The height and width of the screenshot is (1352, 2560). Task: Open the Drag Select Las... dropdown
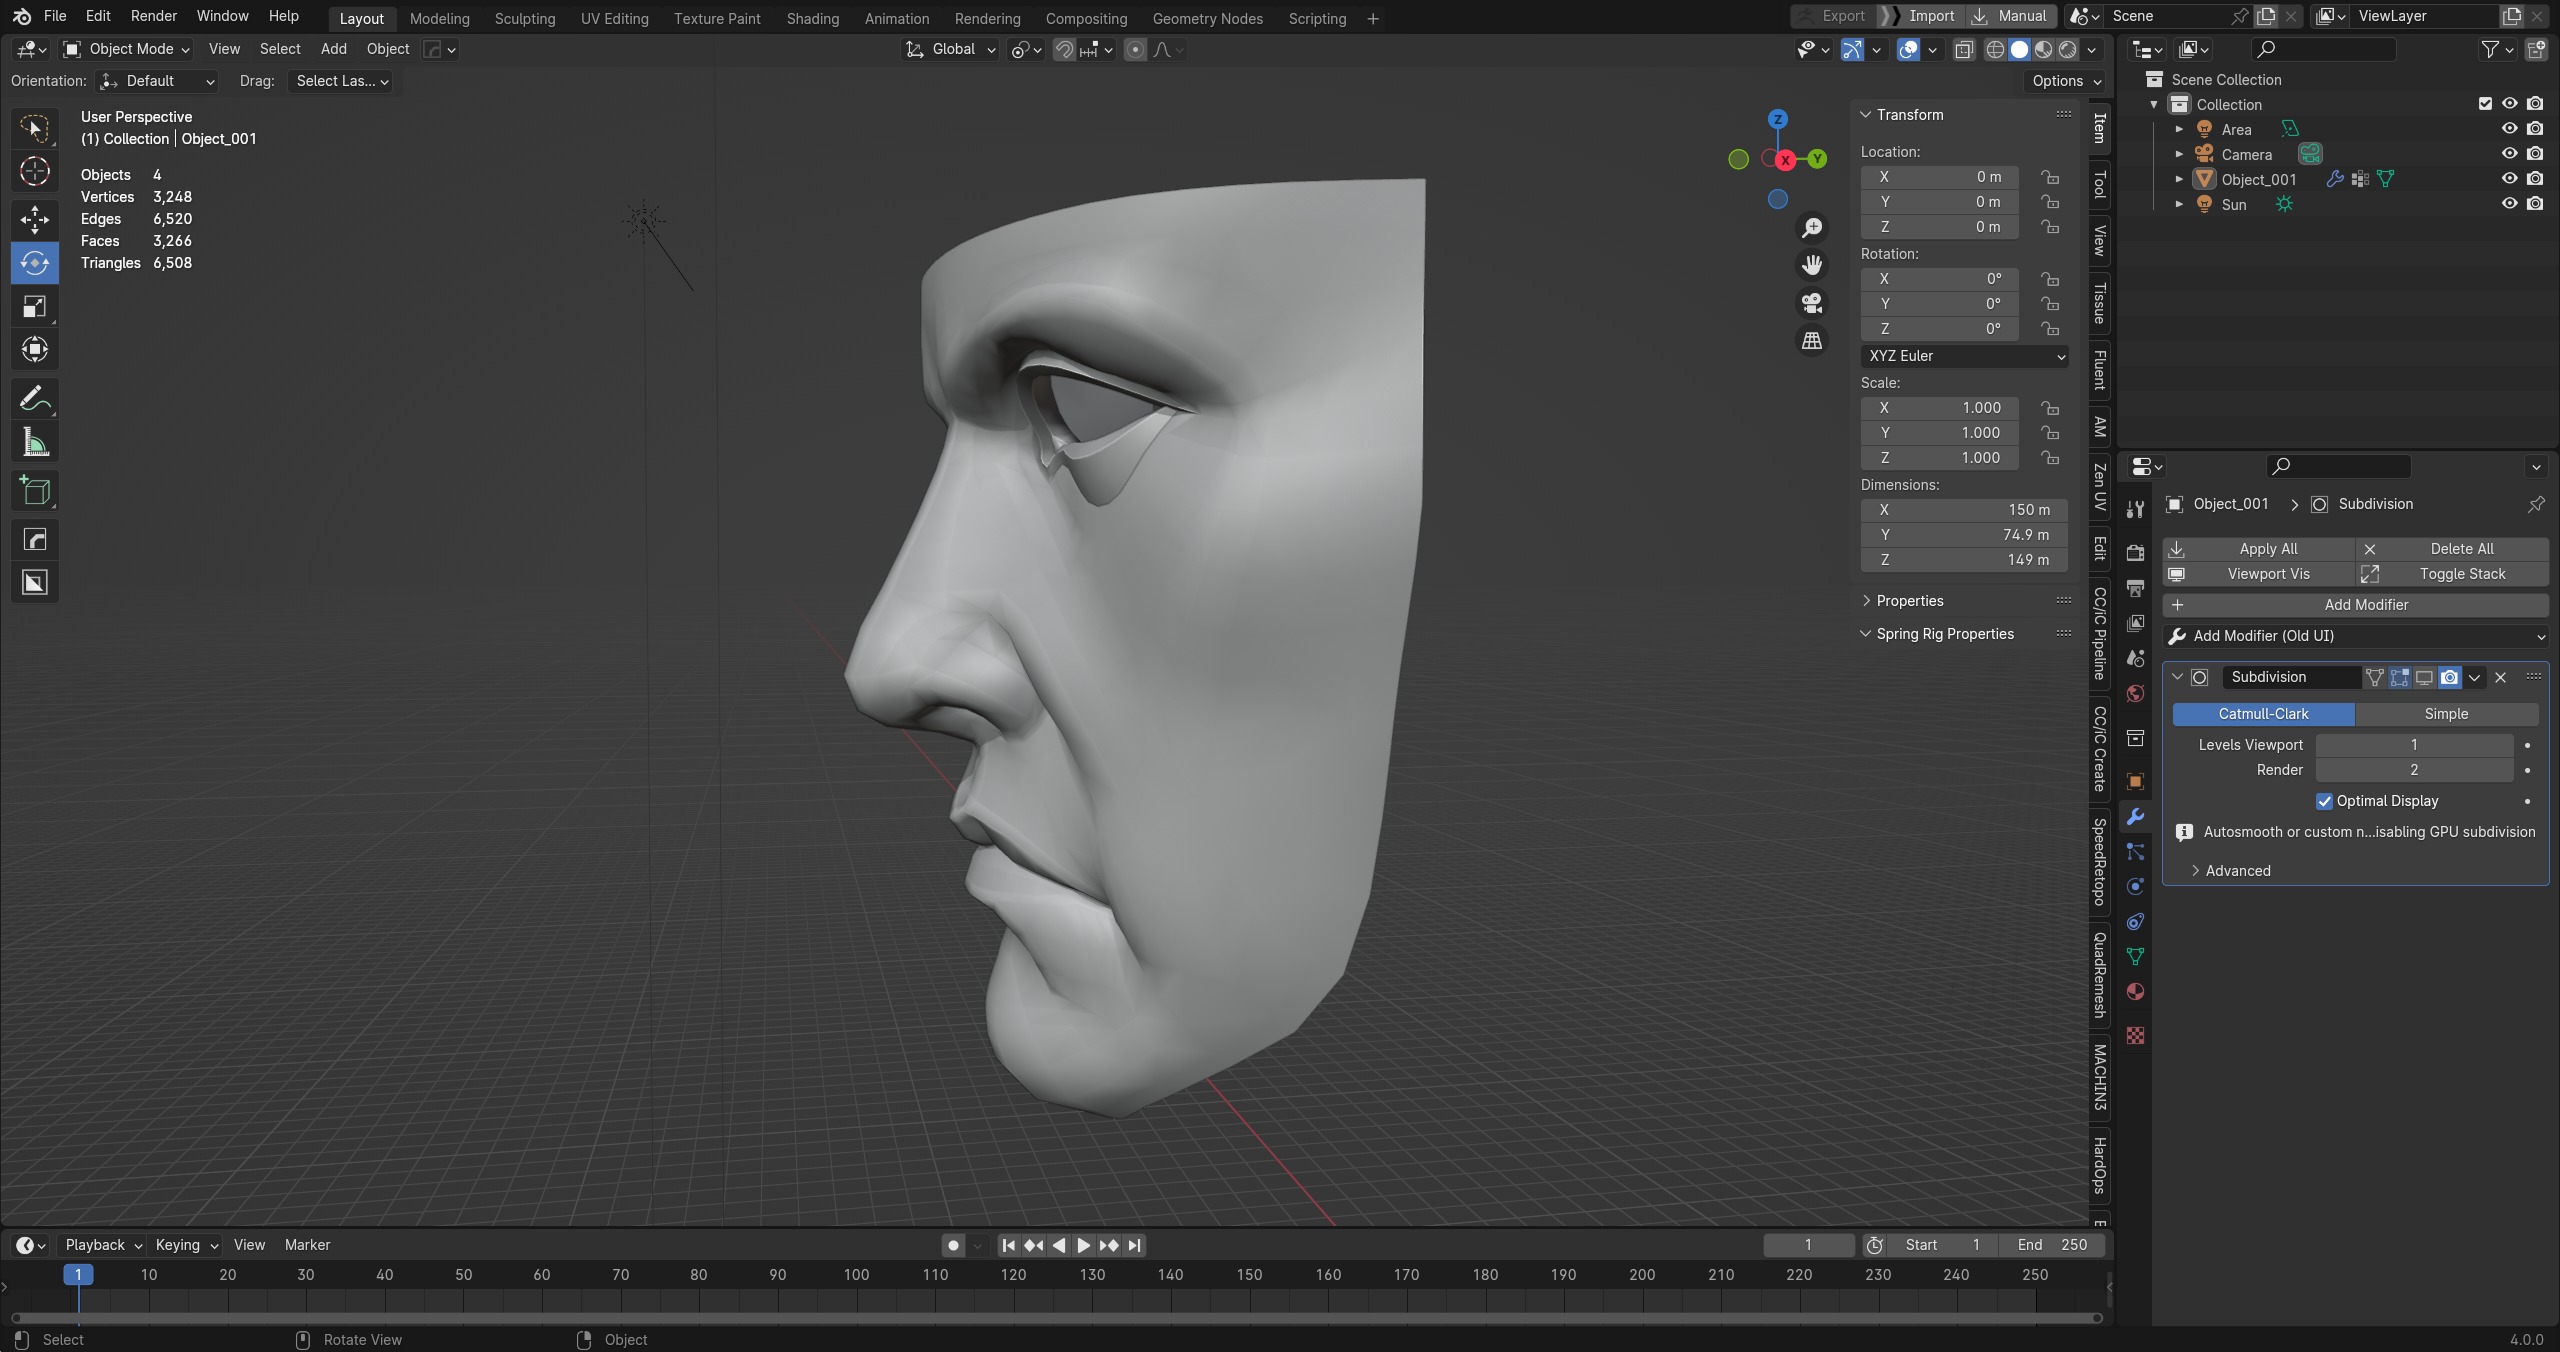[341, 81]
